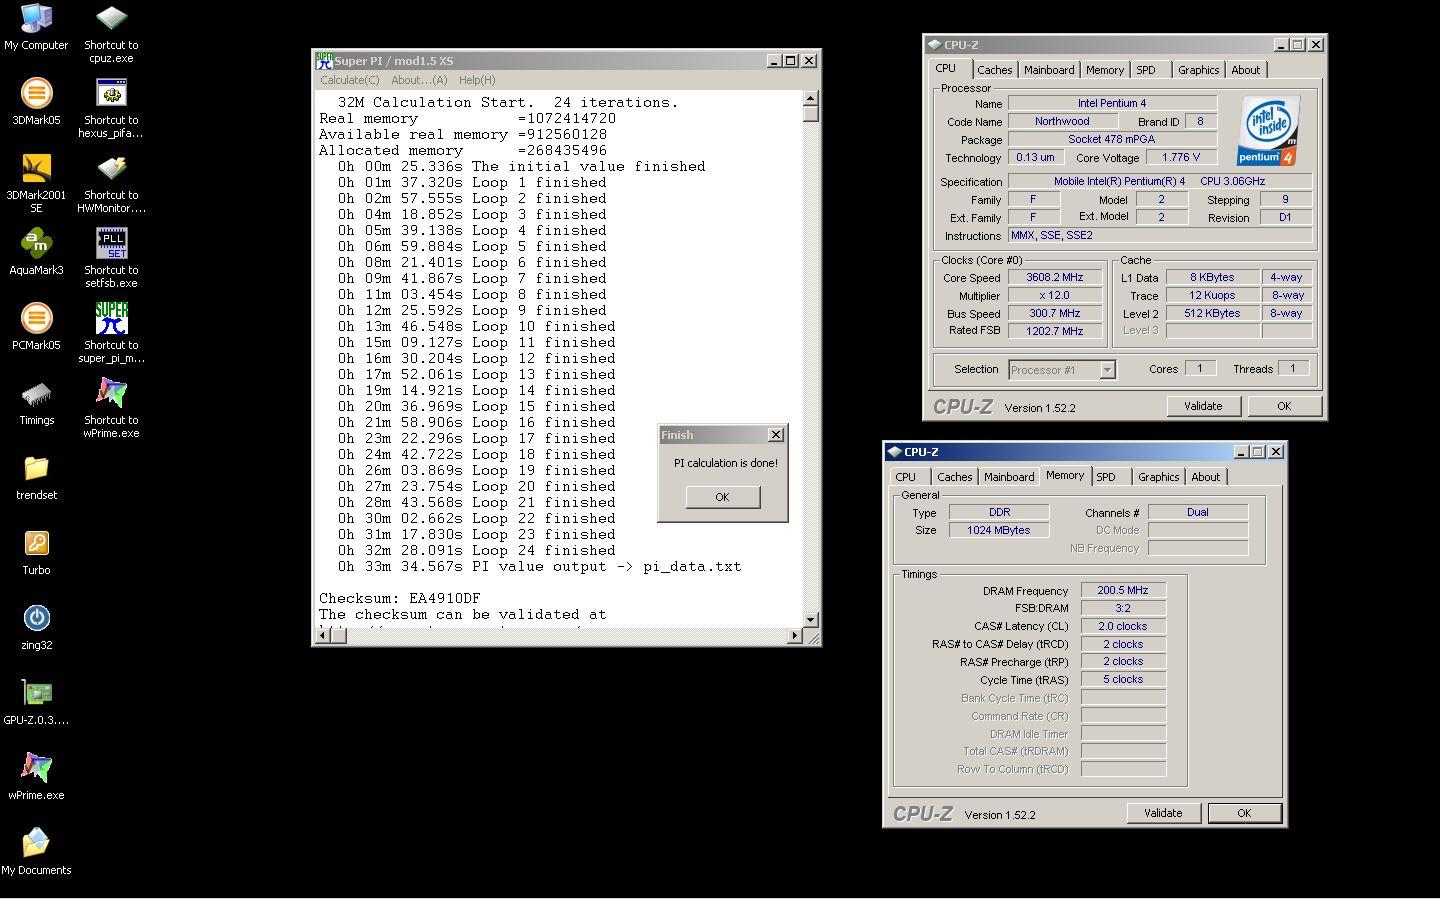Screen dimensions: 1440x900
Task: Open Help(H) menu in Super PI
Action: [477, 80]
